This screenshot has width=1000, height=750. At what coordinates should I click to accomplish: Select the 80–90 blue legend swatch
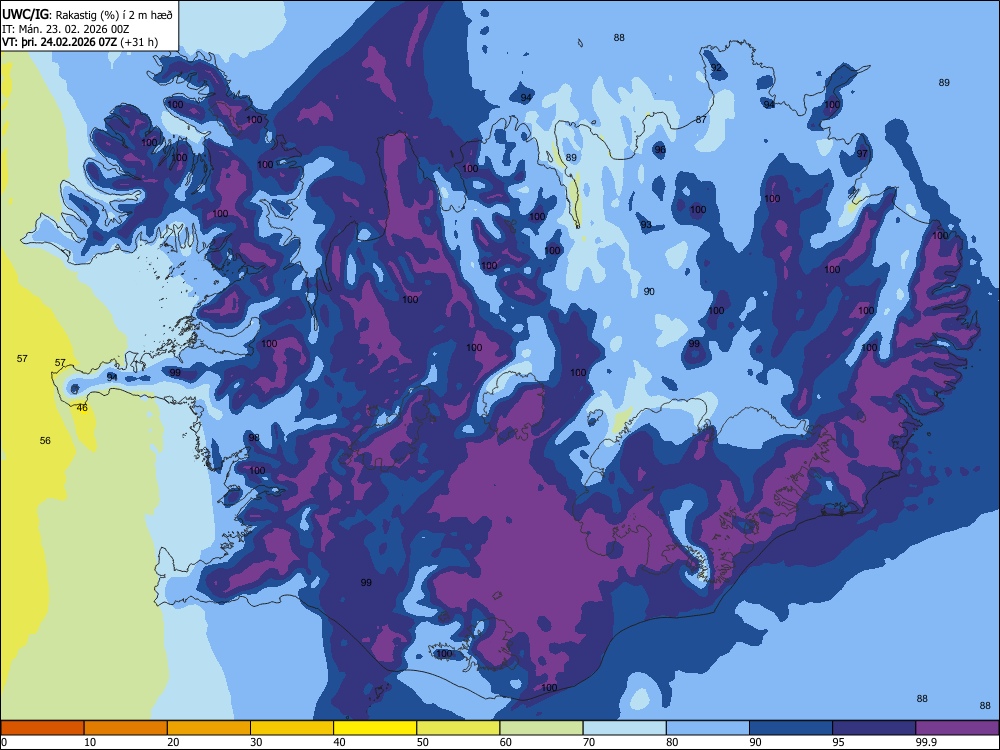[708, 728]
